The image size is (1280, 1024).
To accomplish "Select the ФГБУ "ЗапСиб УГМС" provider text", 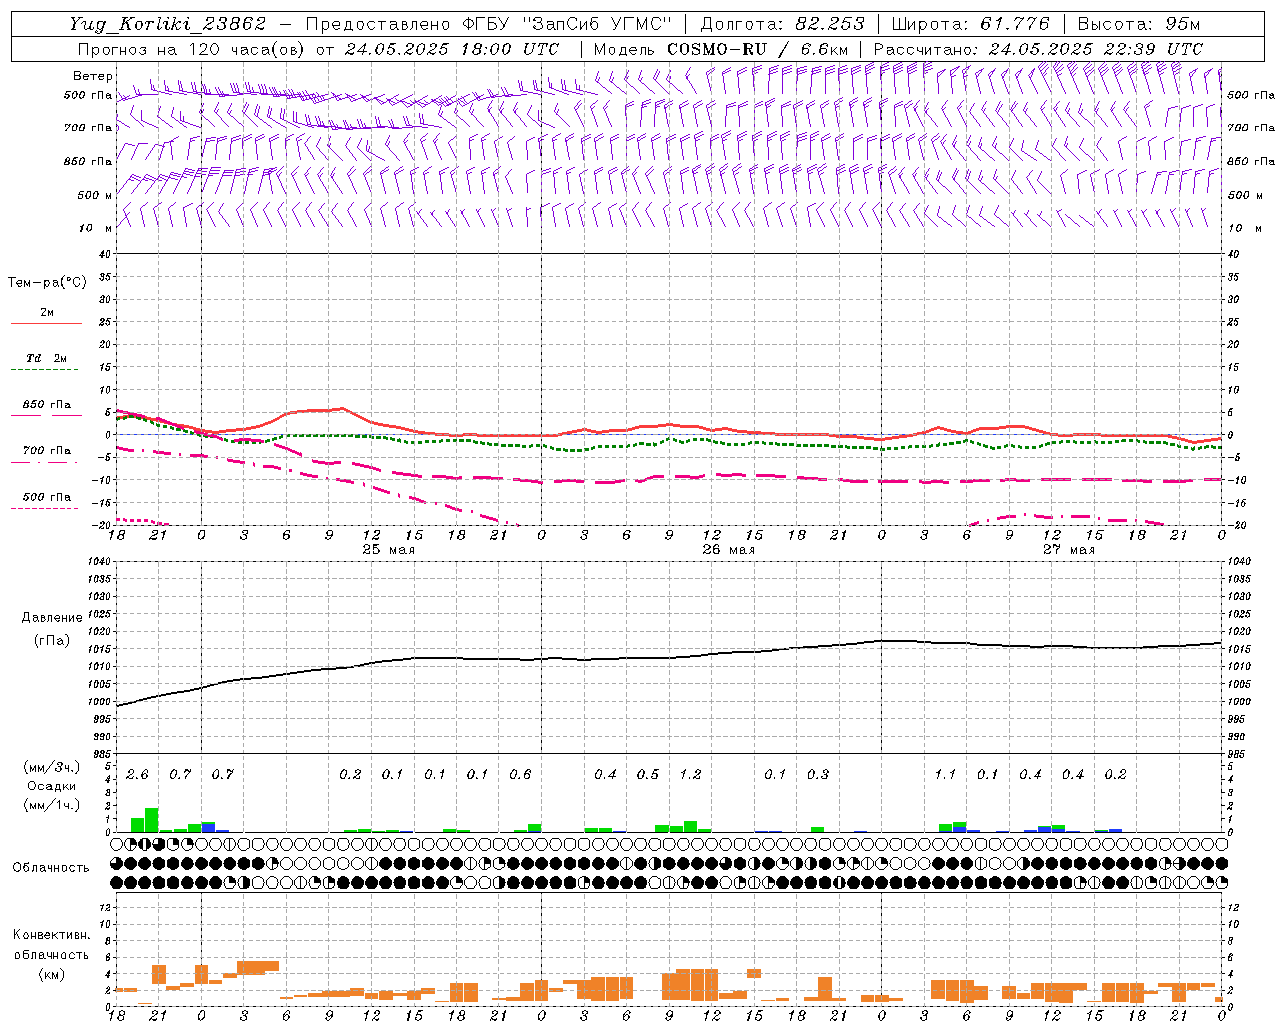I will 568,24.
